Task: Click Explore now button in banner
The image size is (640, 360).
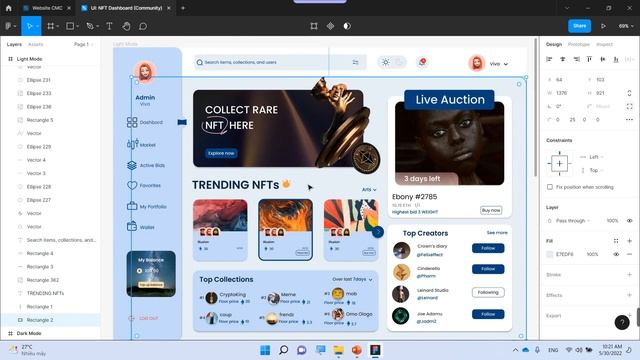Action: [221, 153]
